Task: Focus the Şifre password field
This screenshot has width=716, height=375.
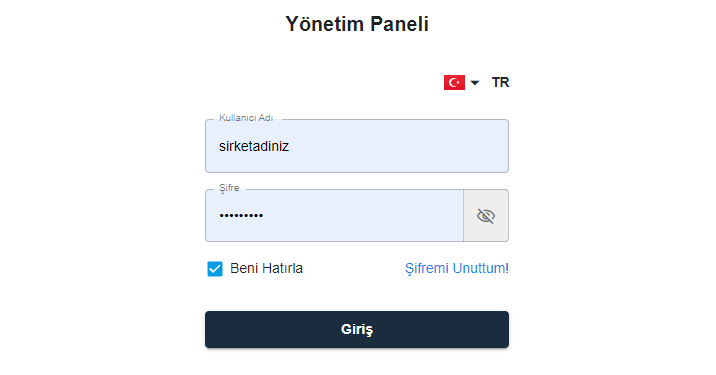Action: click(x=334, y=216)
